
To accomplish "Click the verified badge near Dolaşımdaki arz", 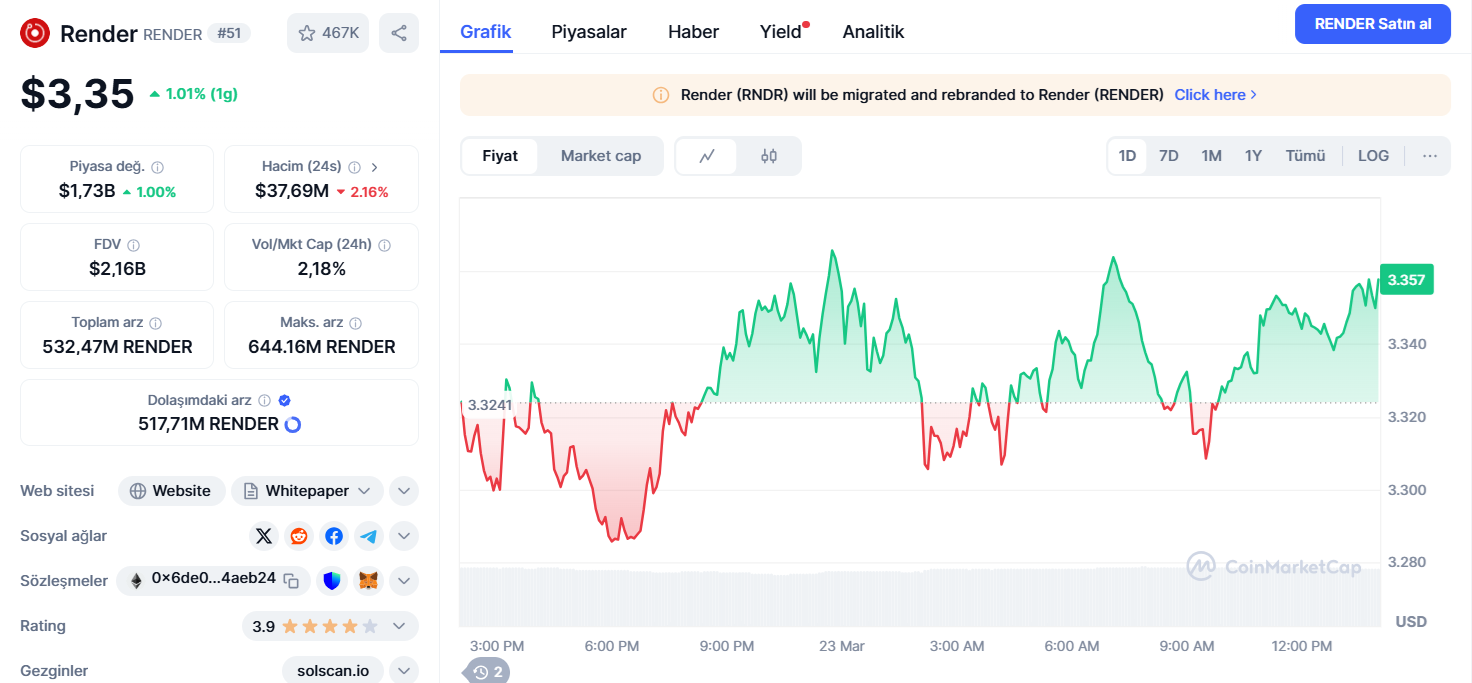I will coord(284,400).
